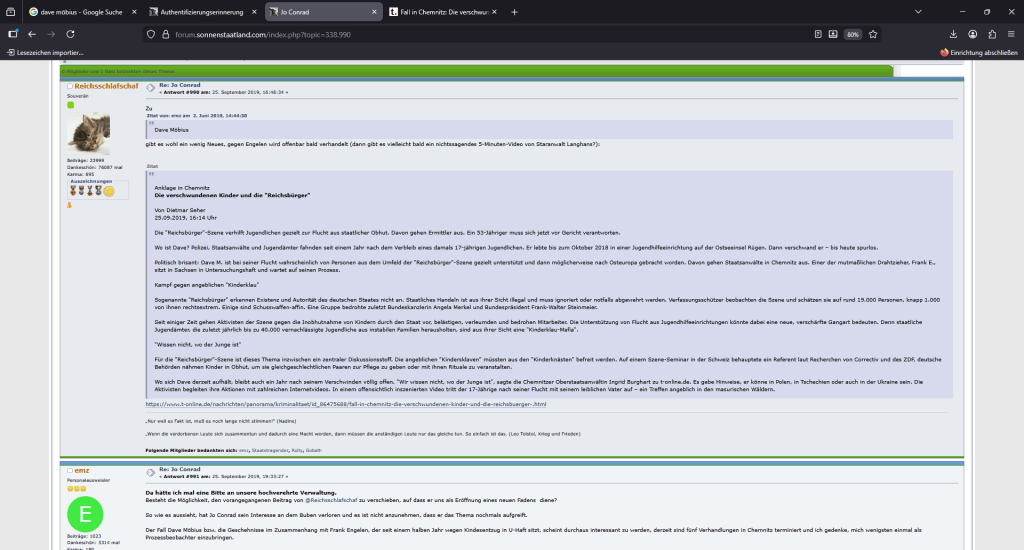
Task: Open the Firefox account icon
Action: pos(974,33)
